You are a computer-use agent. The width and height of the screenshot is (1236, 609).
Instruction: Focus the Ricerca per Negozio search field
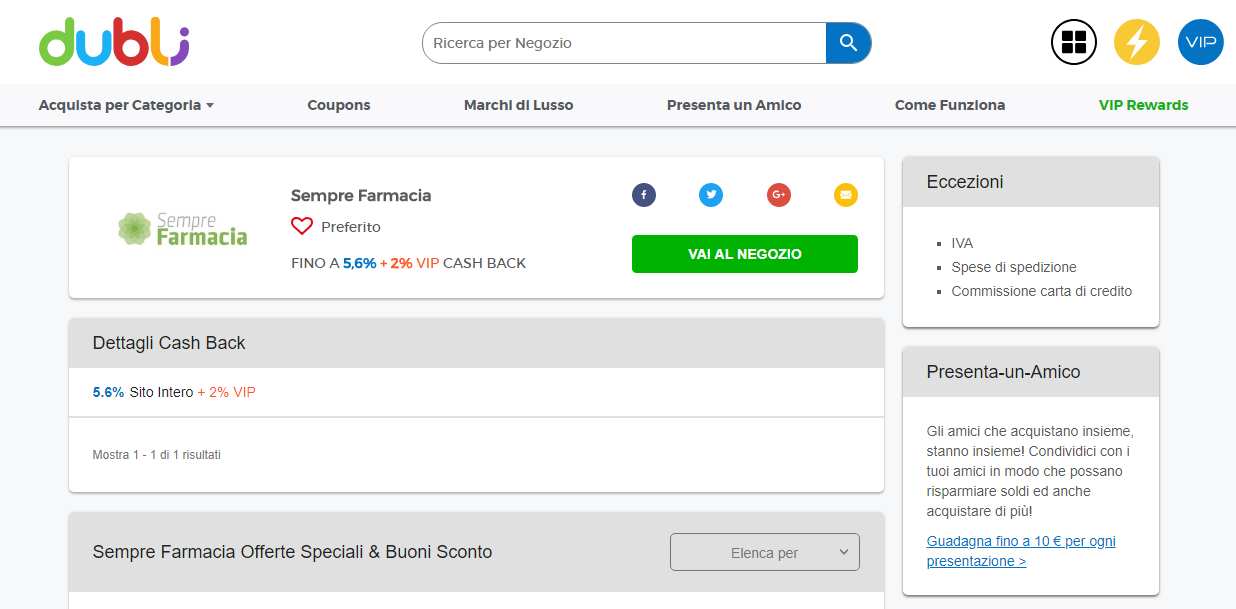pyautogui.click(x=624, y=43)
